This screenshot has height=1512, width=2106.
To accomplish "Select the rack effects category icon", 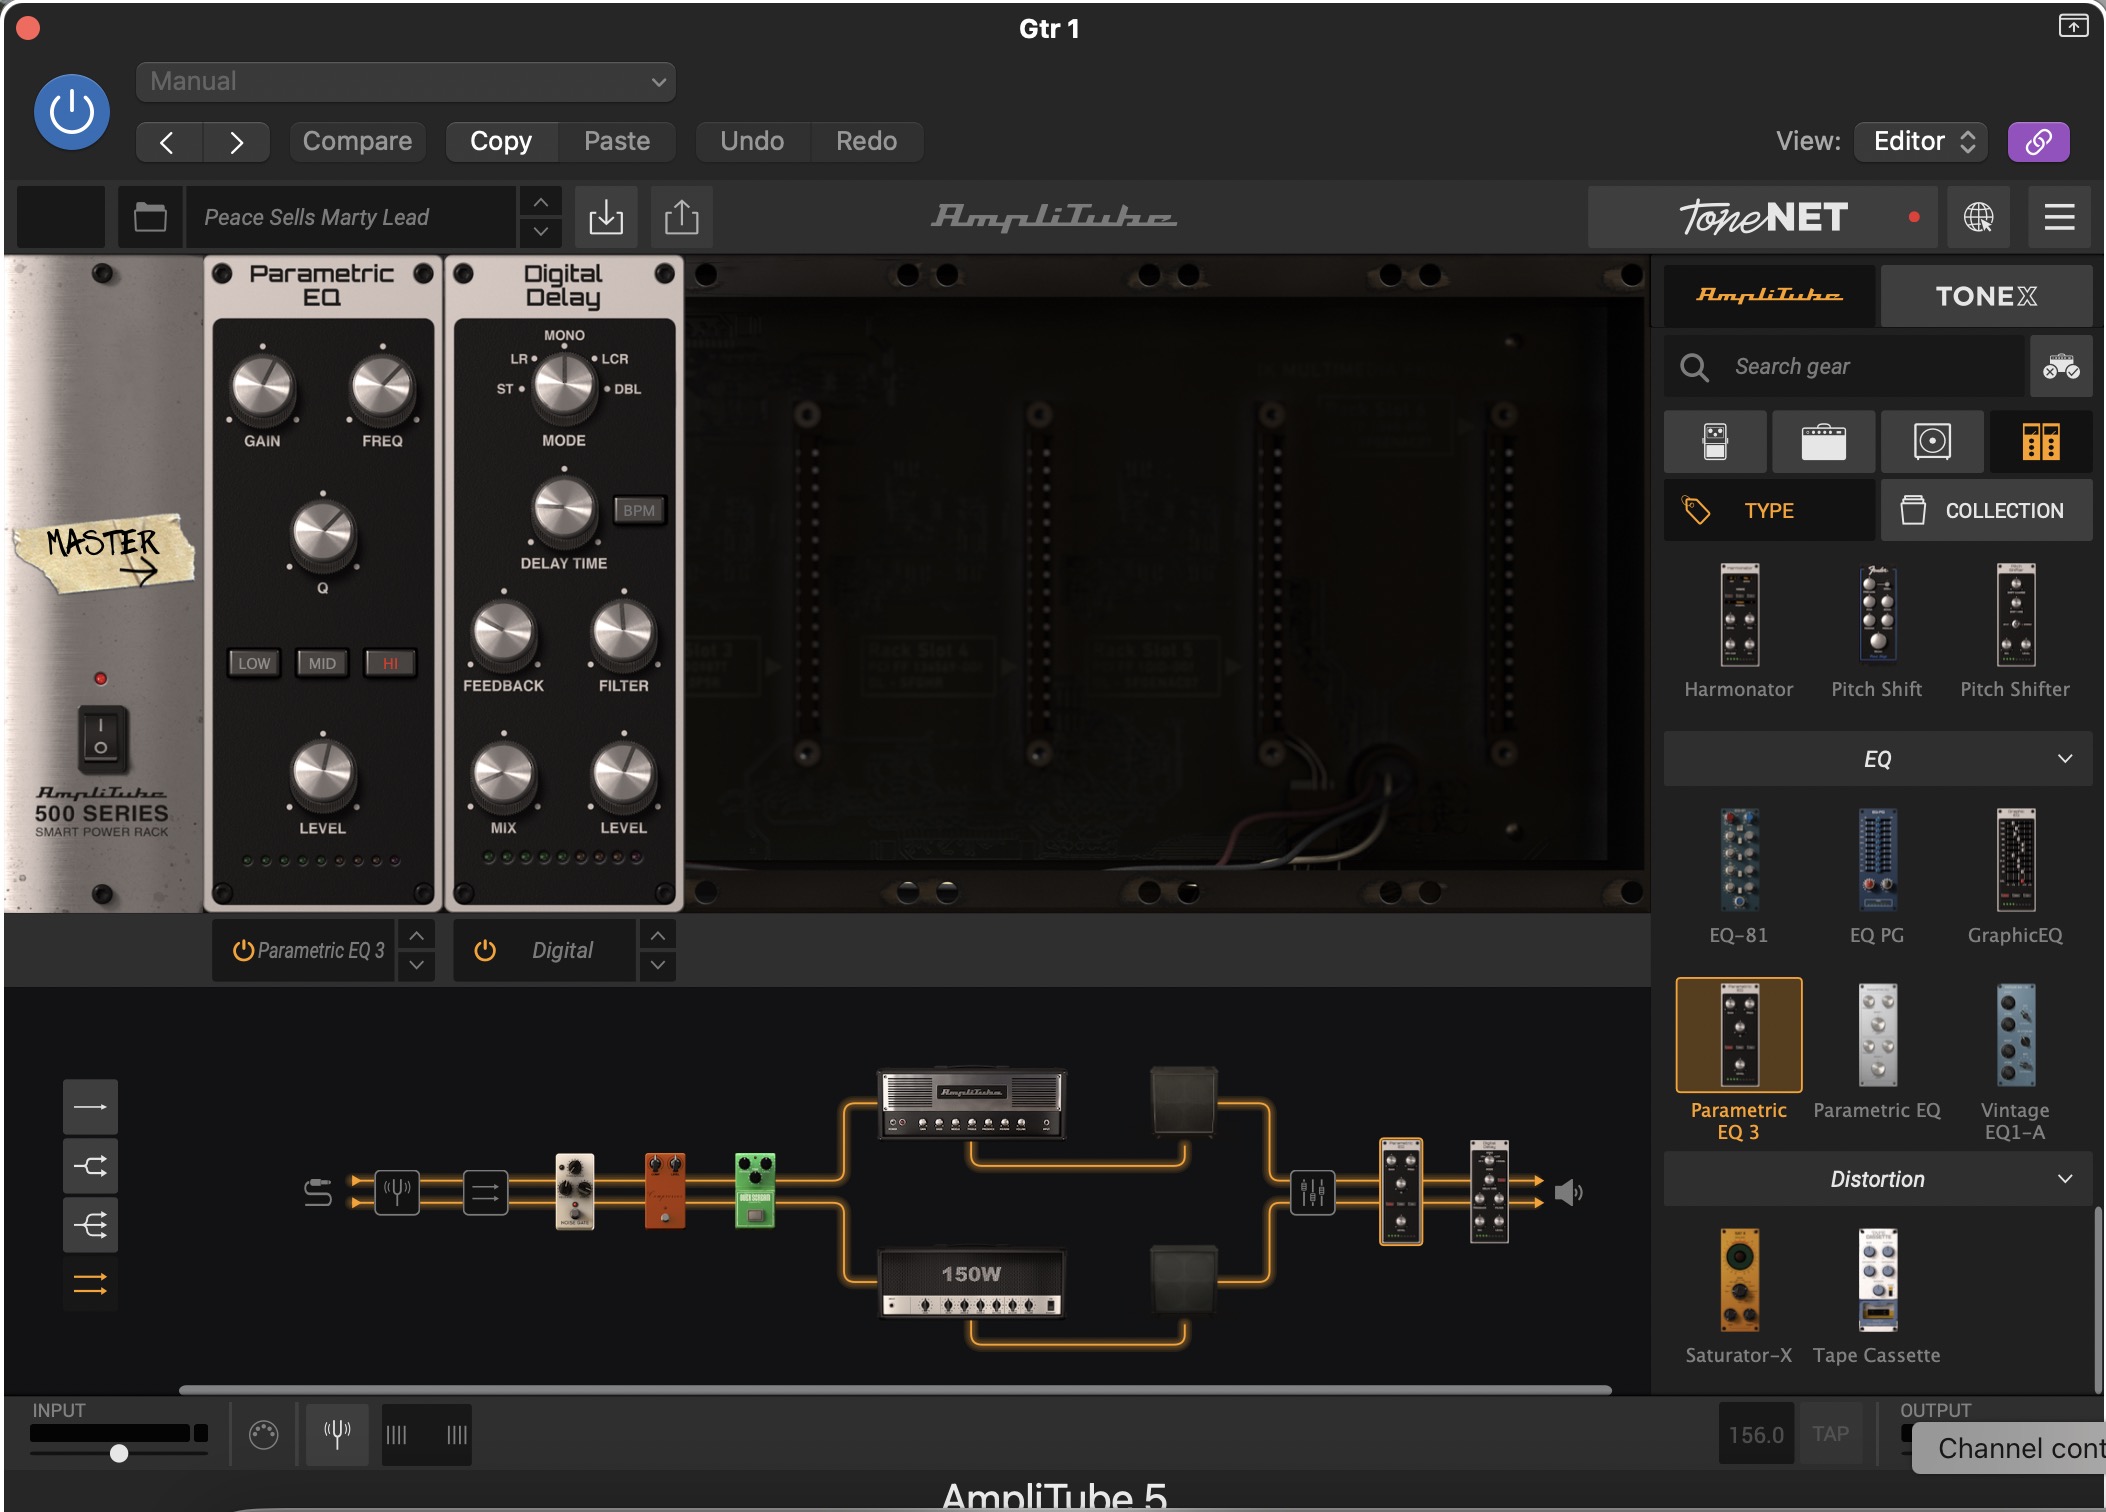I will (2040, 441).
